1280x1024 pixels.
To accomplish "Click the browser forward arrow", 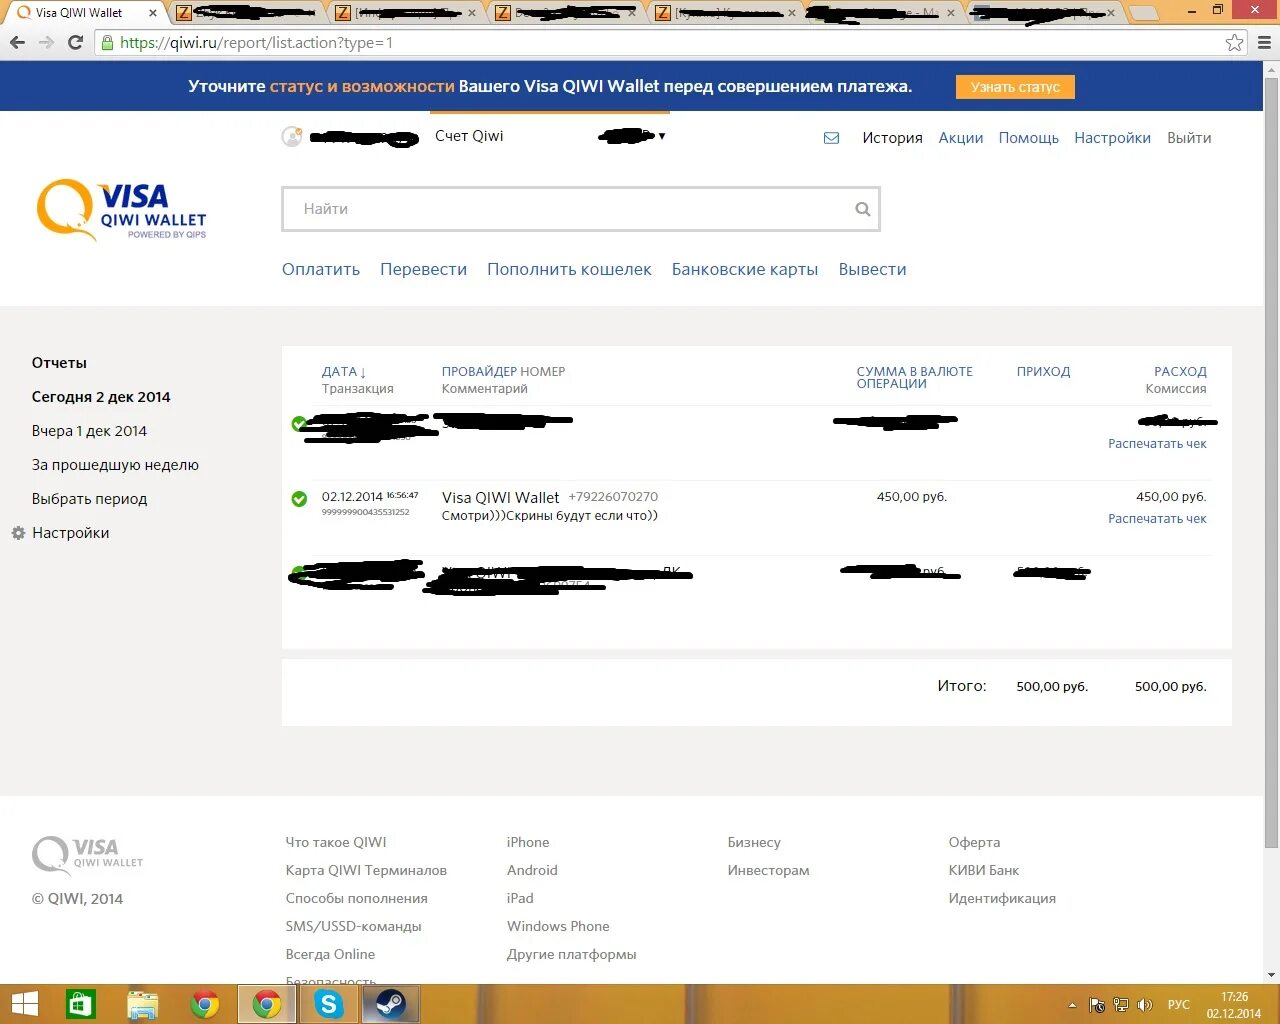I will pyautogui.click(x=46, y=43).
